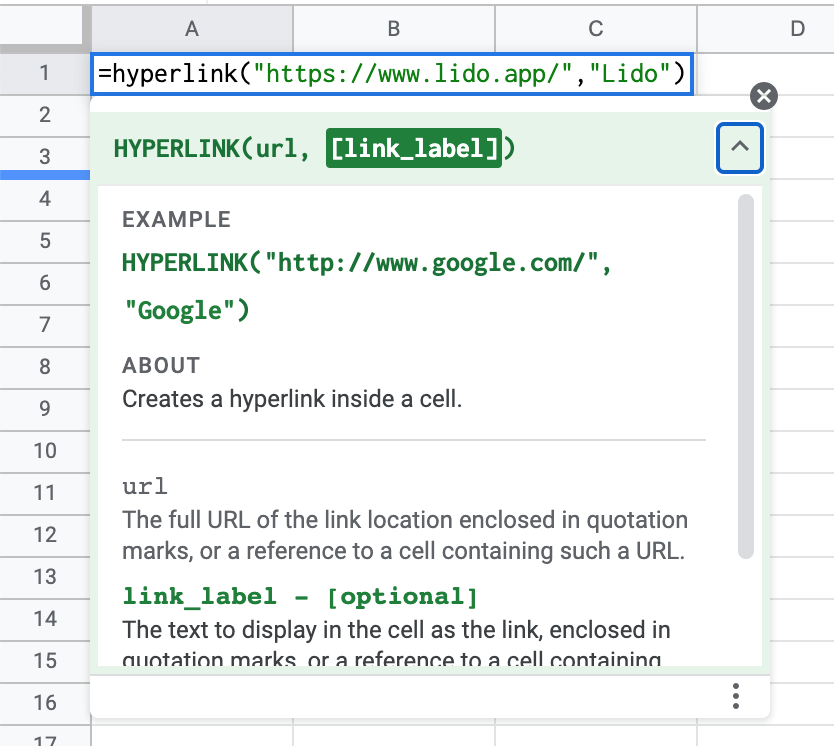Image resolution: width=834 pixels, height=746 pixels.
Task: Select column C header
Action: [x=595, y=30]
